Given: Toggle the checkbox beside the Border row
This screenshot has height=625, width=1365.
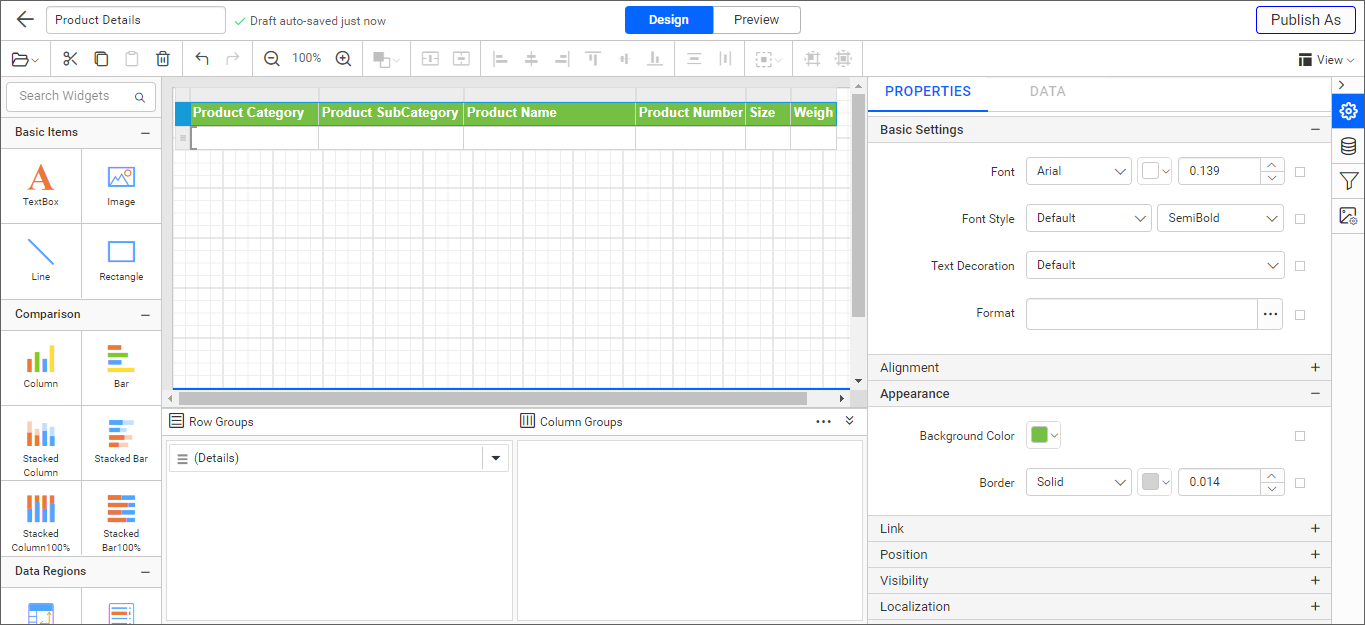Looking at the screenshot, I should (1300, 483).
